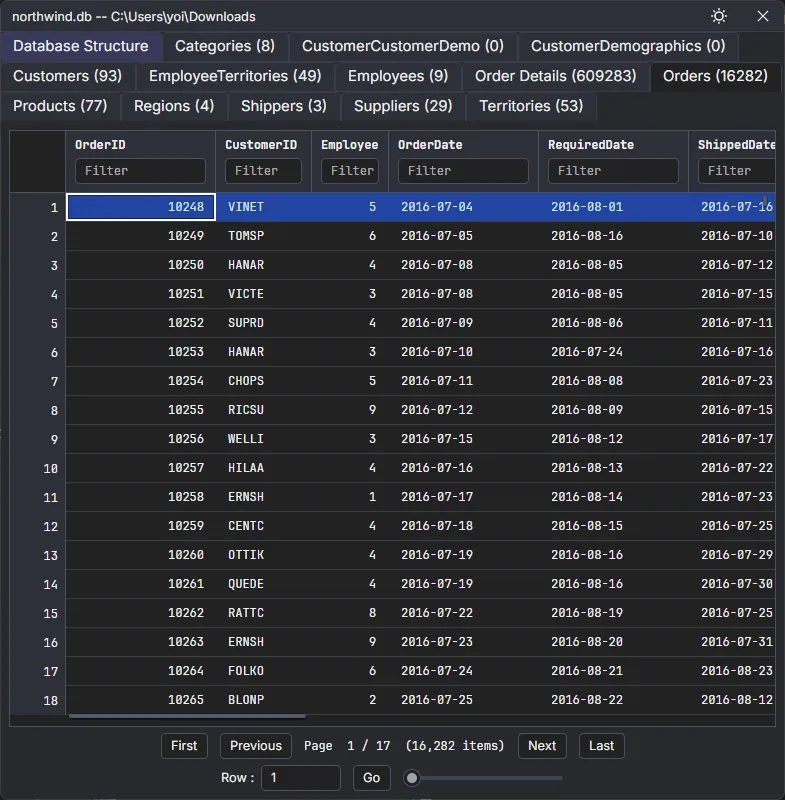Jump to the Last page
This screenshot has height=800, width=785.
pyautogui.click(x=601, y=746)
